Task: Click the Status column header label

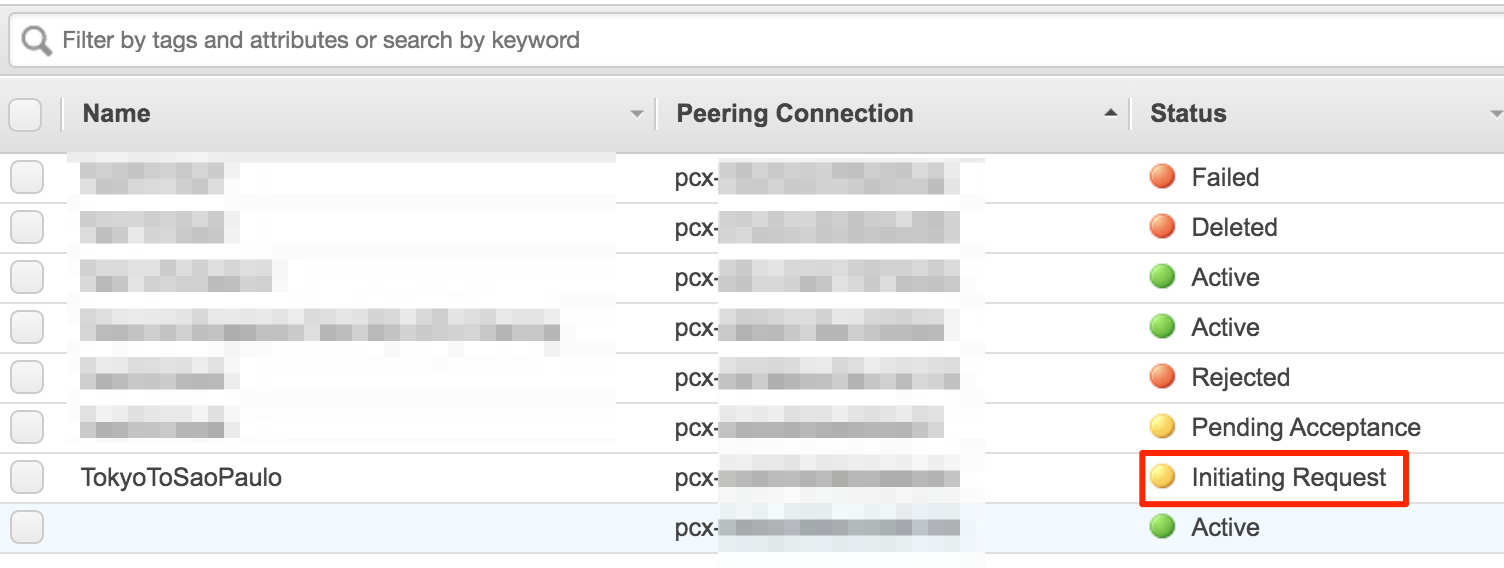Action: tap(1188, 114)
